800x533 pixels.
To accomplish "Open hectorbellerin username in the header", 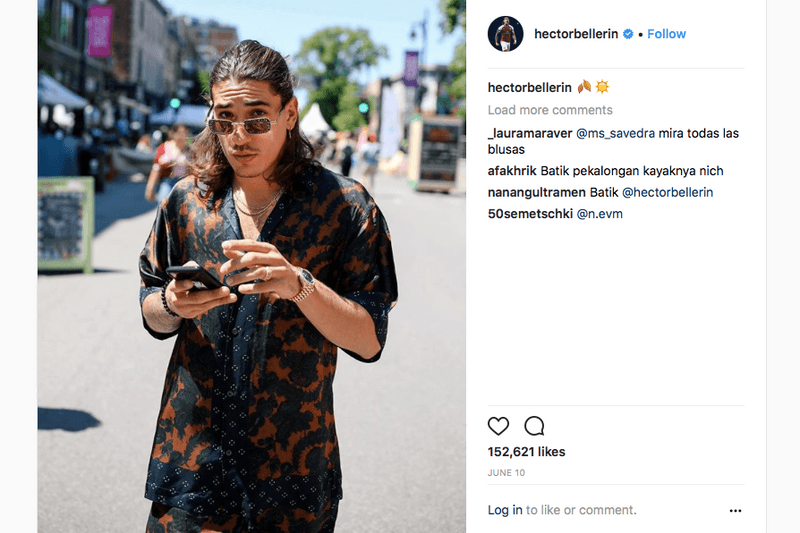I will point(576,34).
